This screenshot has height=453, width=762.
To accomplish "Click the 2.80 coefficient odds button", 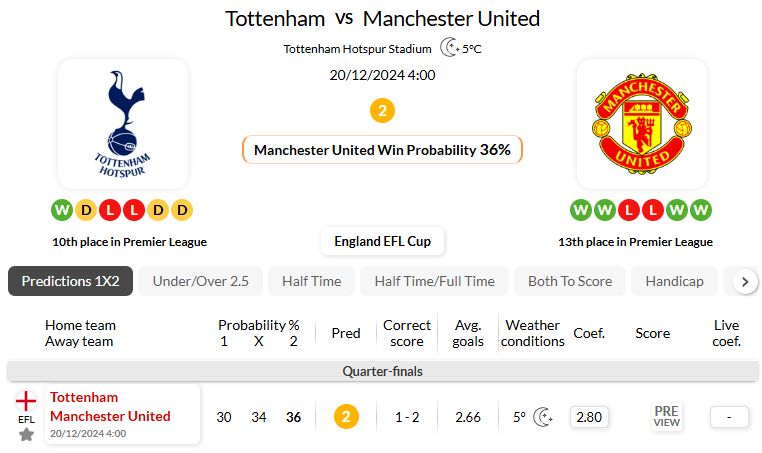I will 590,417.
